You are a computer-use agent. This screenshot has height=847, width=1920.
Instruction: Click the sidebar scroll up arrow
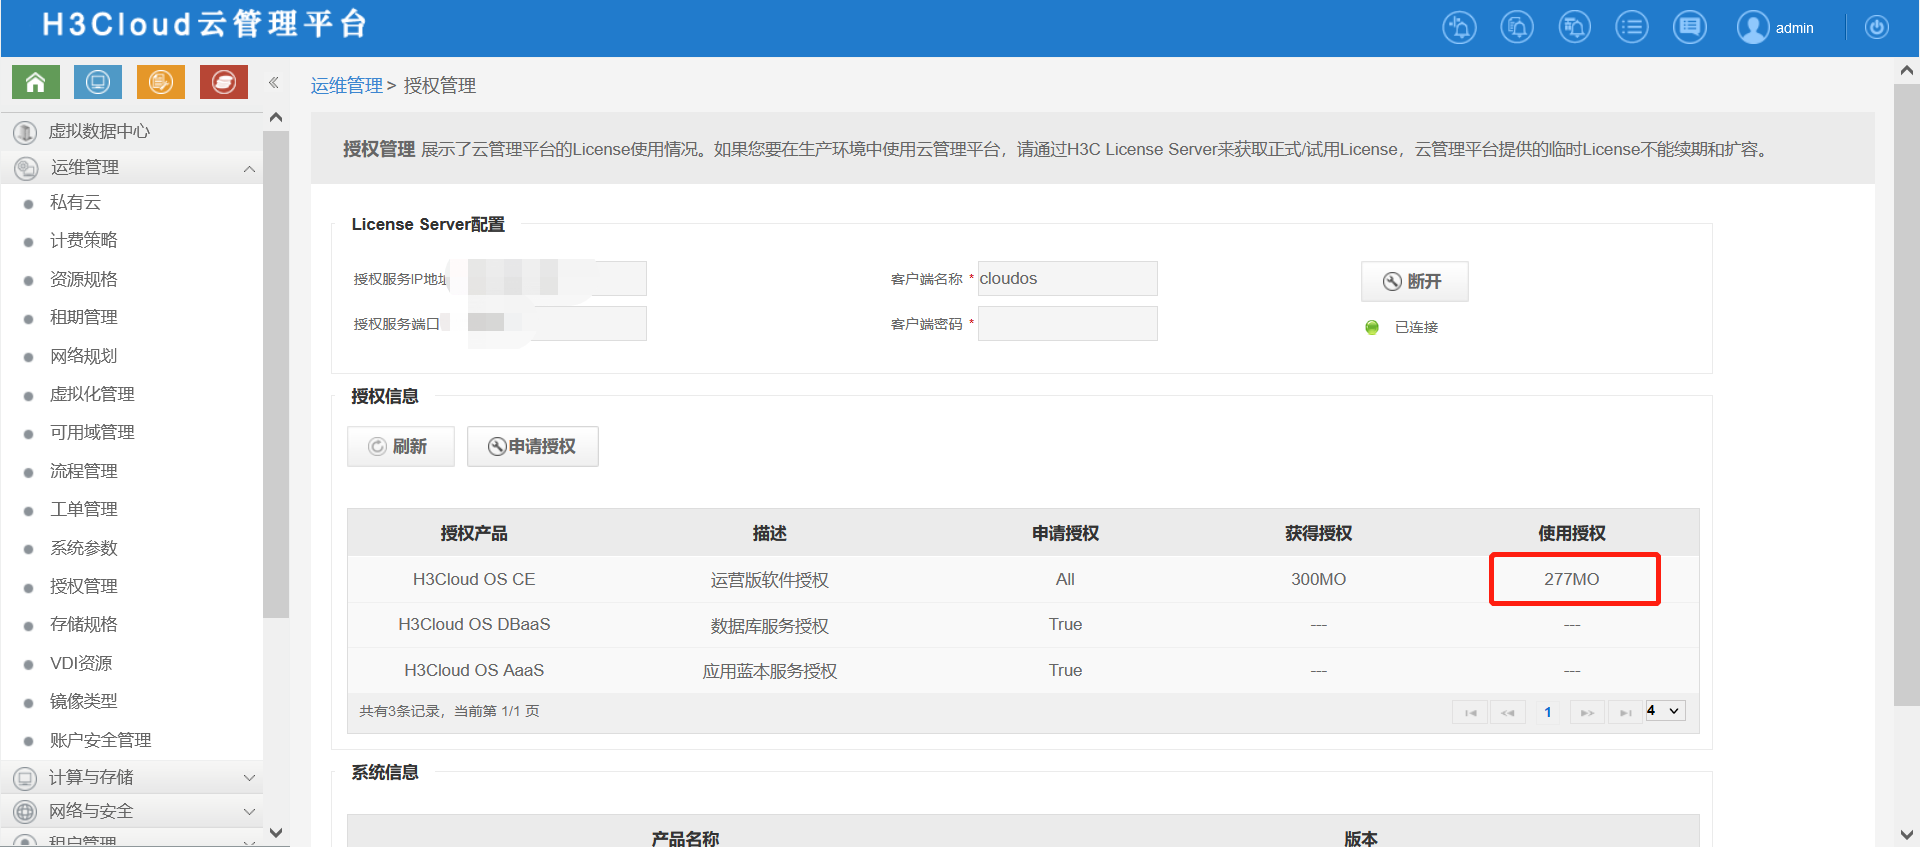[276, 118]
